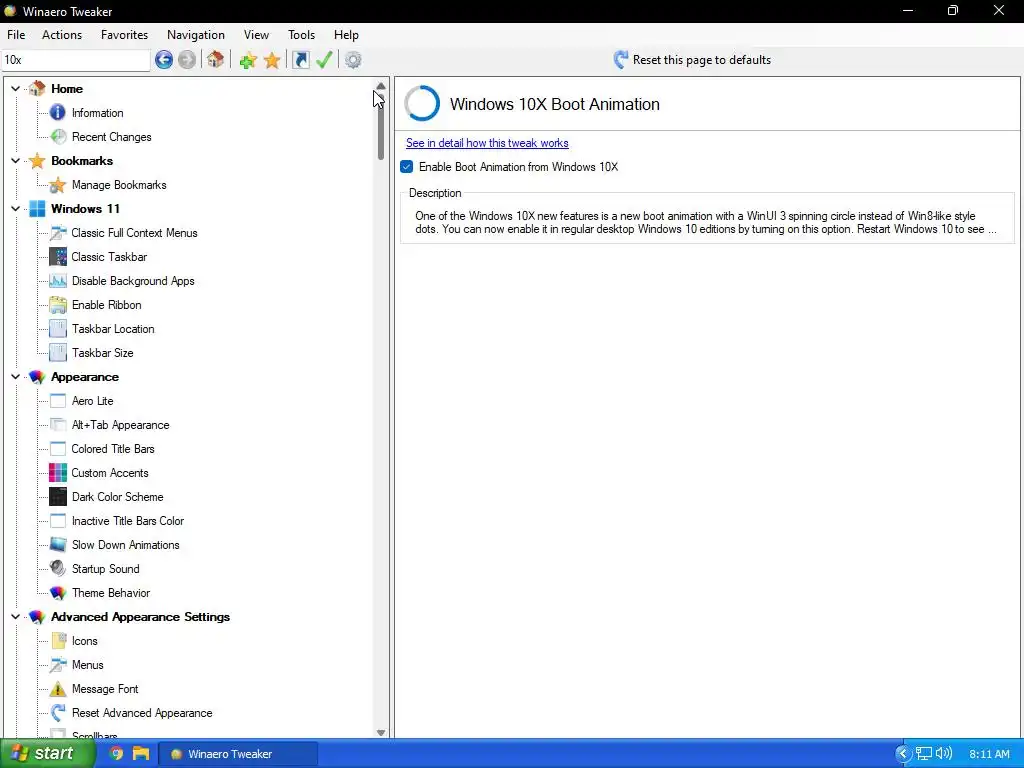Expand hidden tray icons arrow
Image resolution: width=1024 pixels, height=768 pixels.
pos(903,754)
